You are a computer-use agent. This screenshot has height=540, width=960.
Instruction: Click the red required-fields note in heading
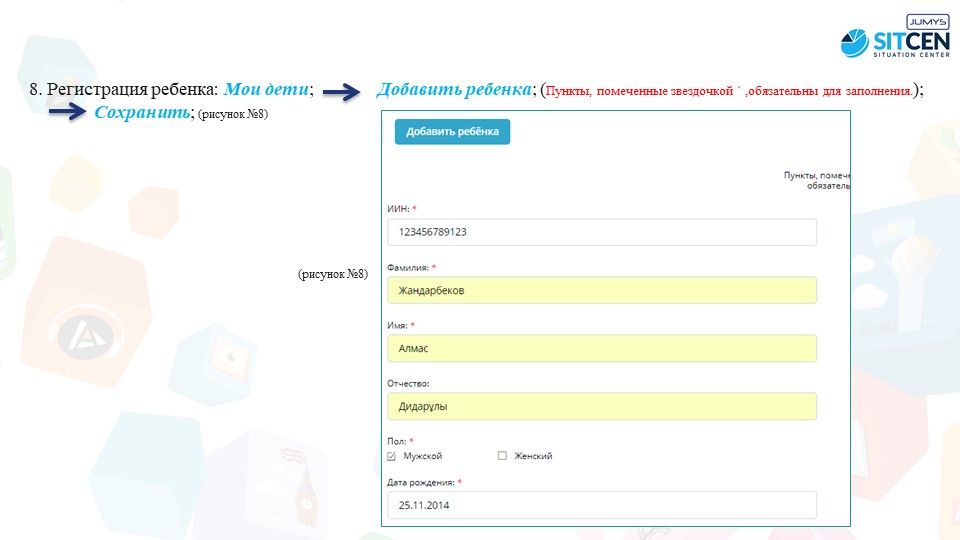tap(730, 92)
